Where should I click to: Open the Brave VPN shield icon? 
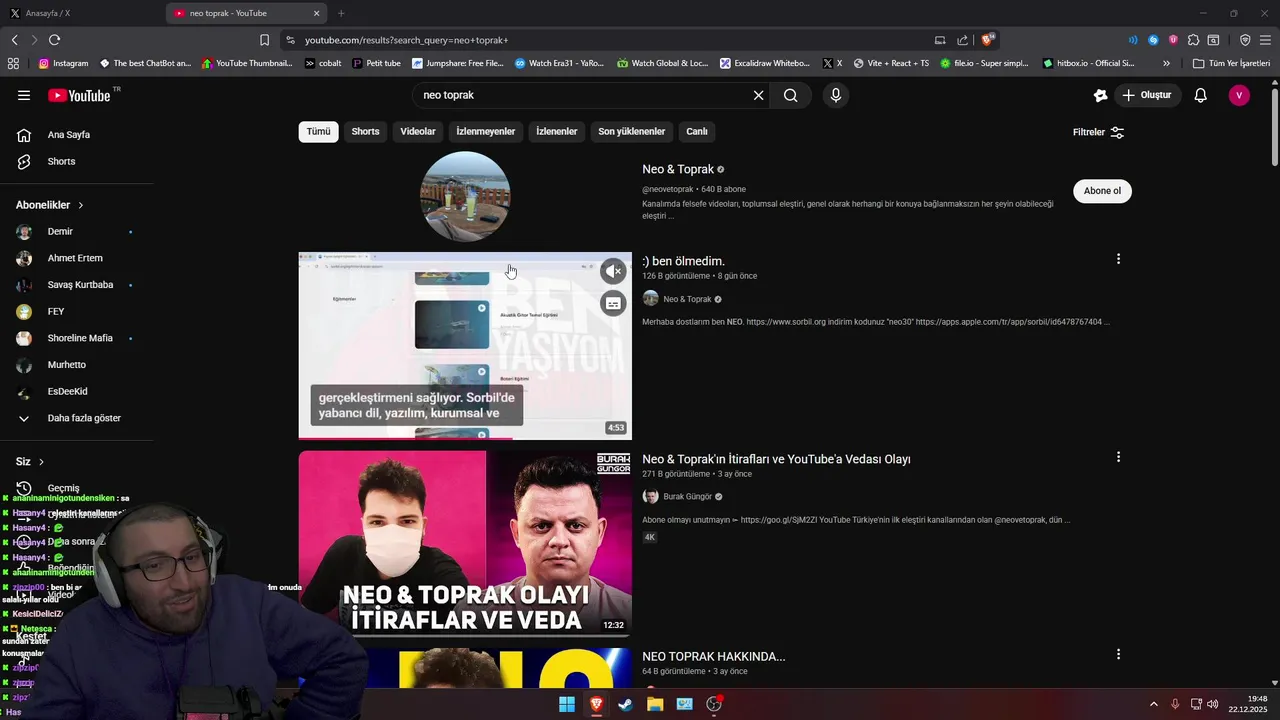tap(1245, 40)
